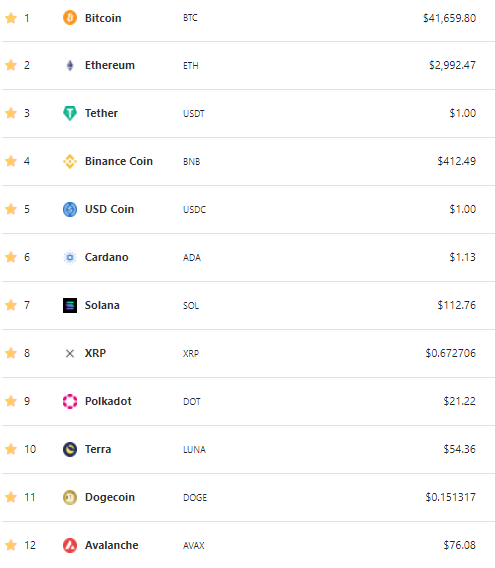The height and width of the screenshot is (568, 495).
Task: Click the Cardano logo icon
Action: pyautogui.click(x=70, y=258)
